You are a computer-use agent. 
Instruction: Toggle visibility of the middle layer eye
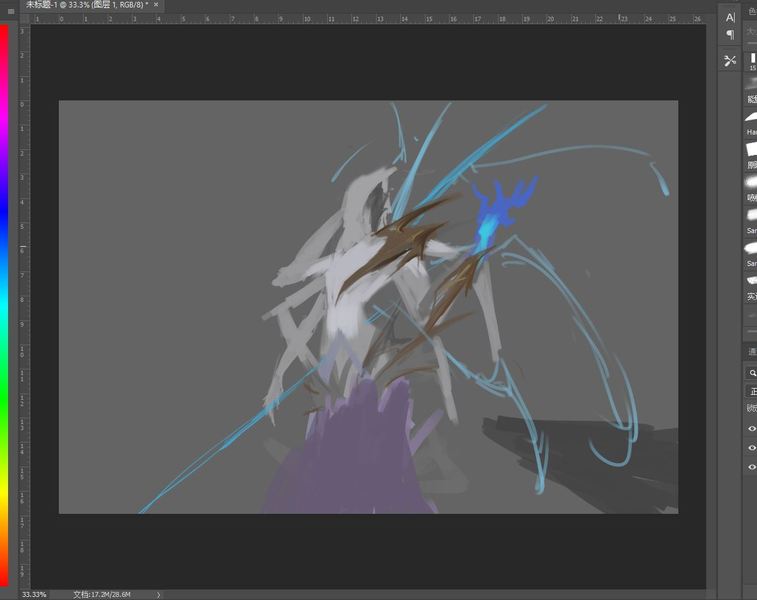[x=751, y=448]
